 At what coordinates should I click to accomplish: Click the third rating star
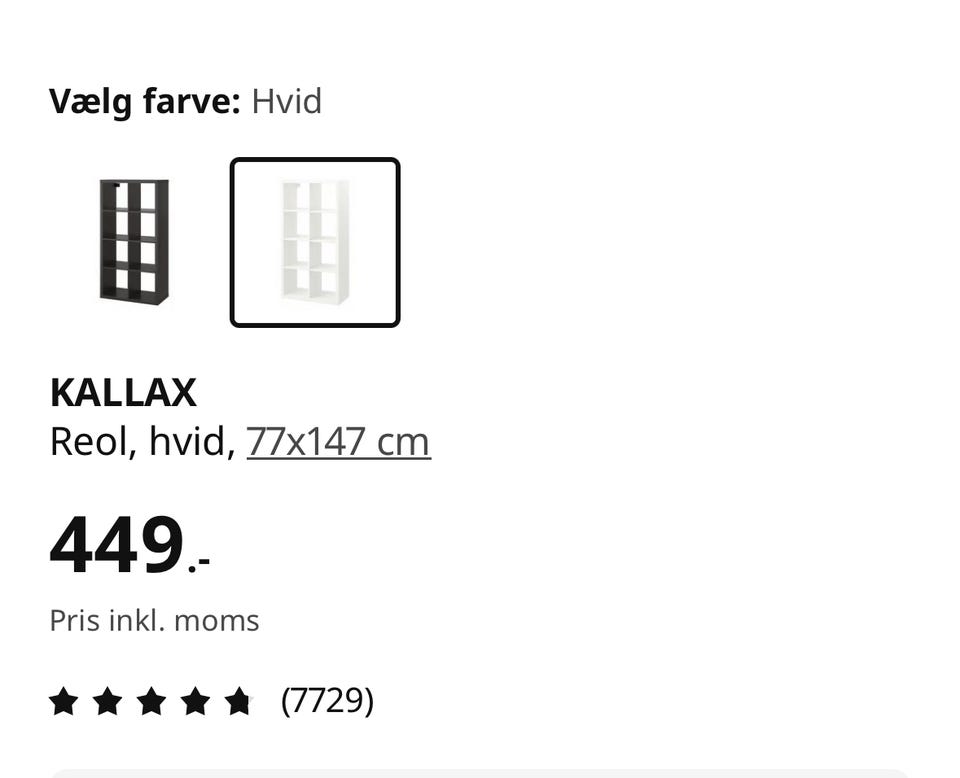tap(151, 701)
